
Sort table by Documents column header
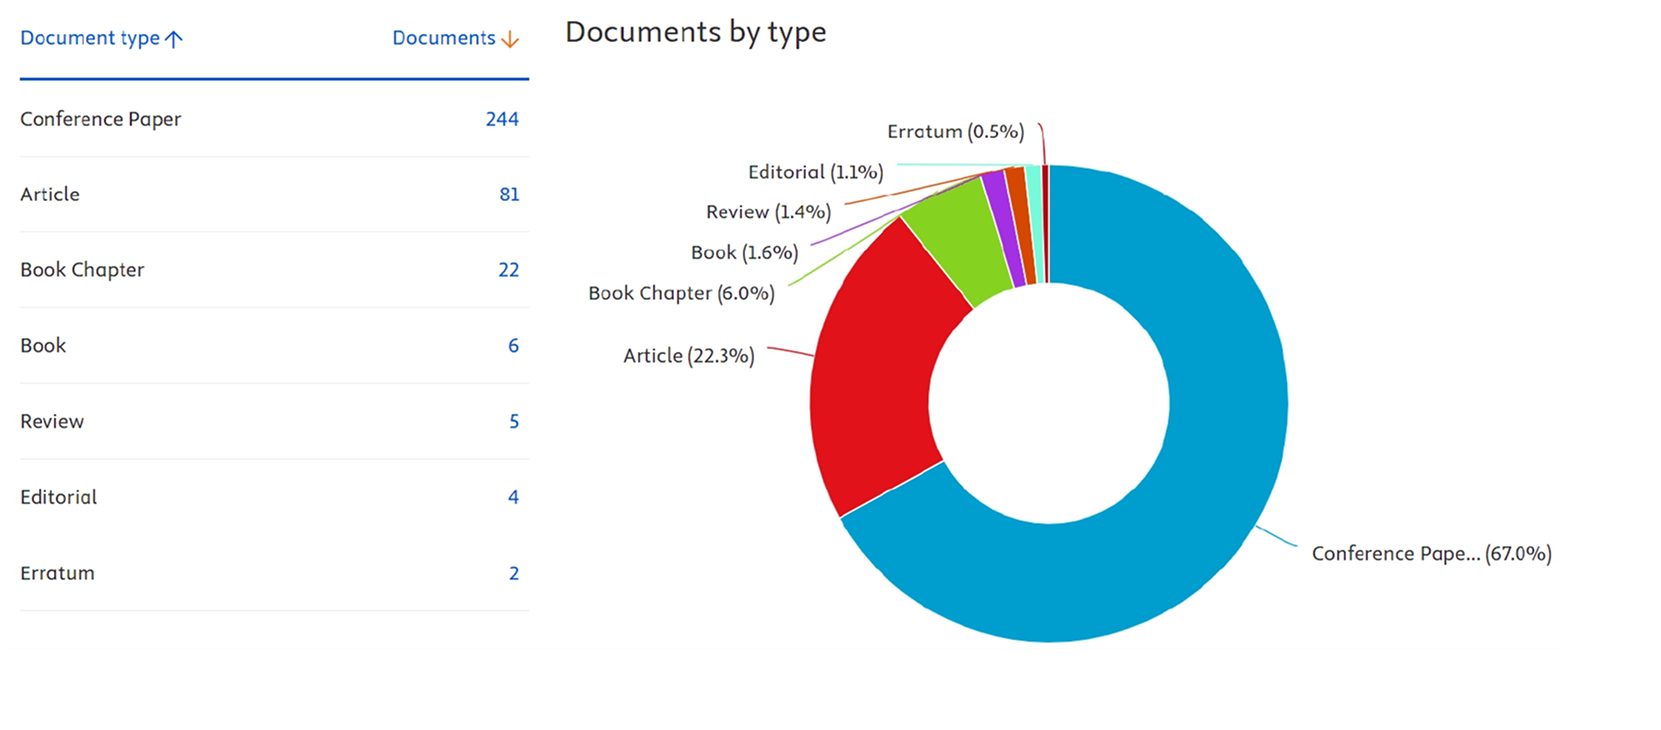[443, 38]
